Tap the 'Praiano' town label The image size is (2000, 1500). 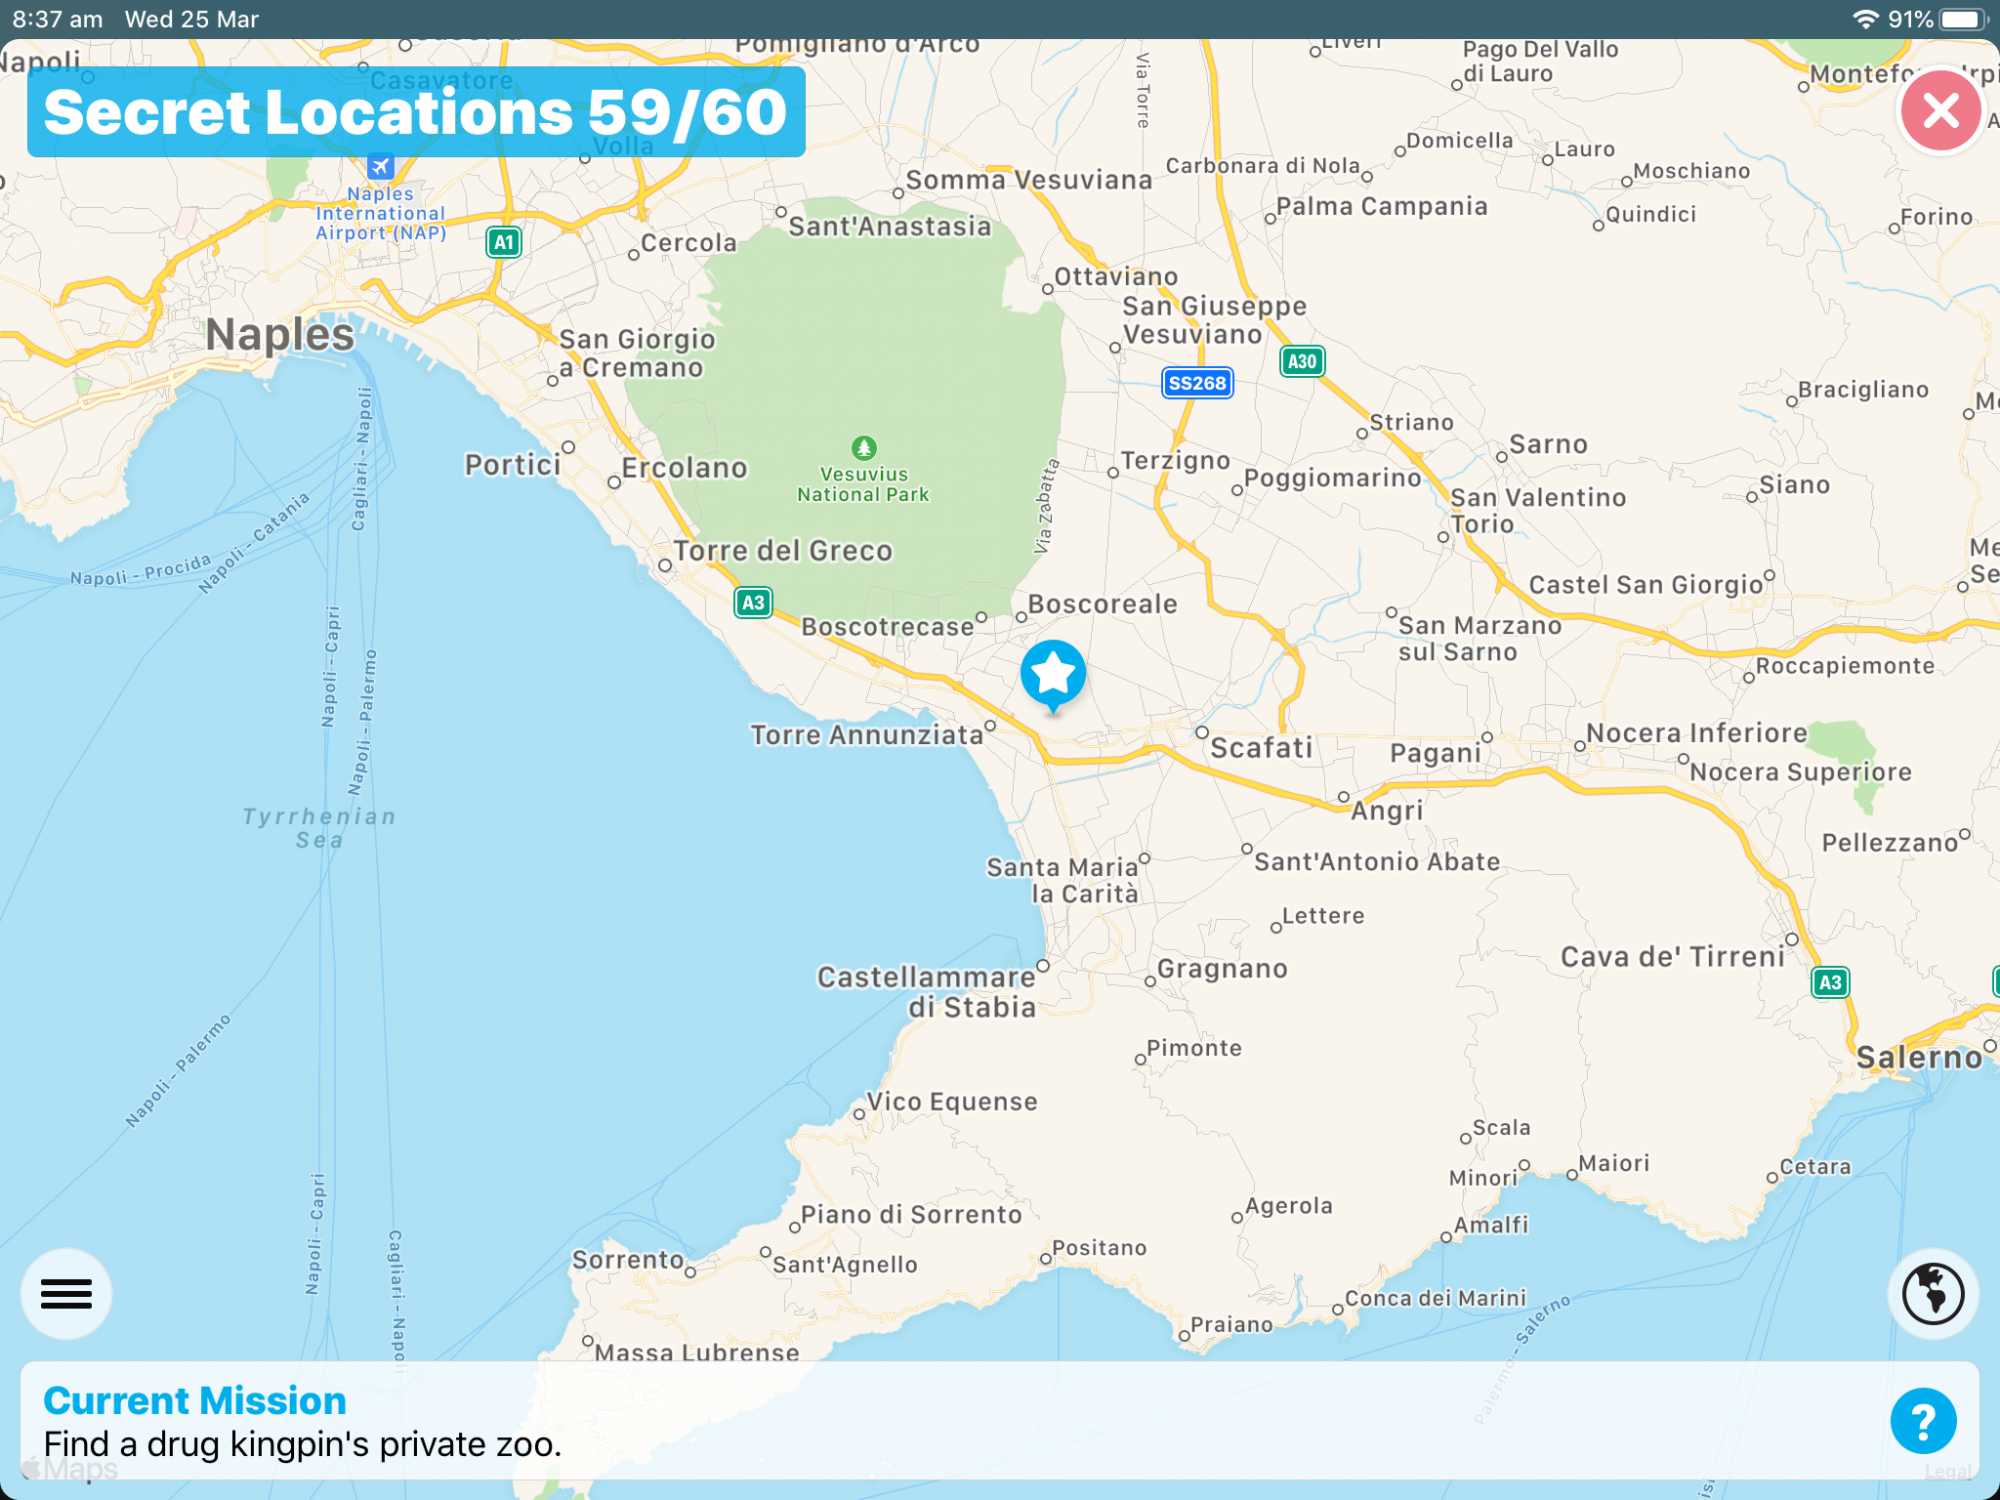pyautogui.click(x=1231, y=1324)
